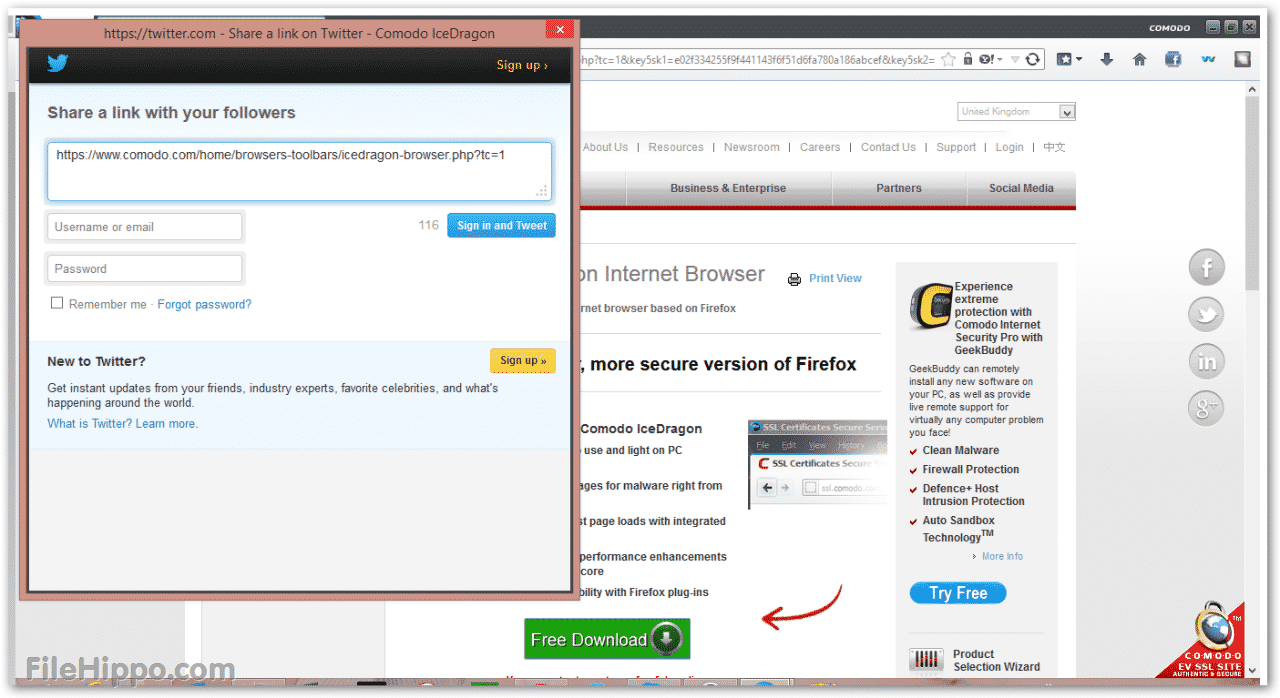Reload the page with the refresh icon
This screenshot has width=1280, height=698.
point(1033,60)
